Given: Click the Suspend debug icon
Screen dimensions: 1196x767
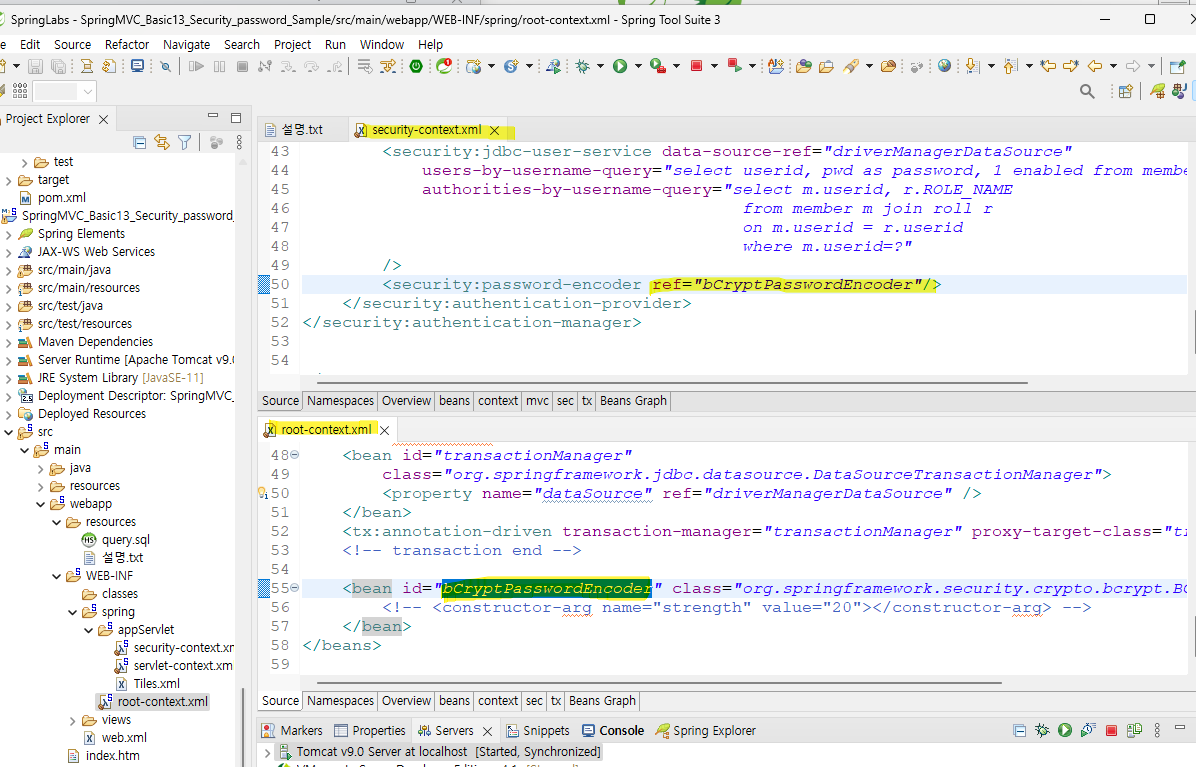Looking at the screenshot, I should tap(220, 66).
